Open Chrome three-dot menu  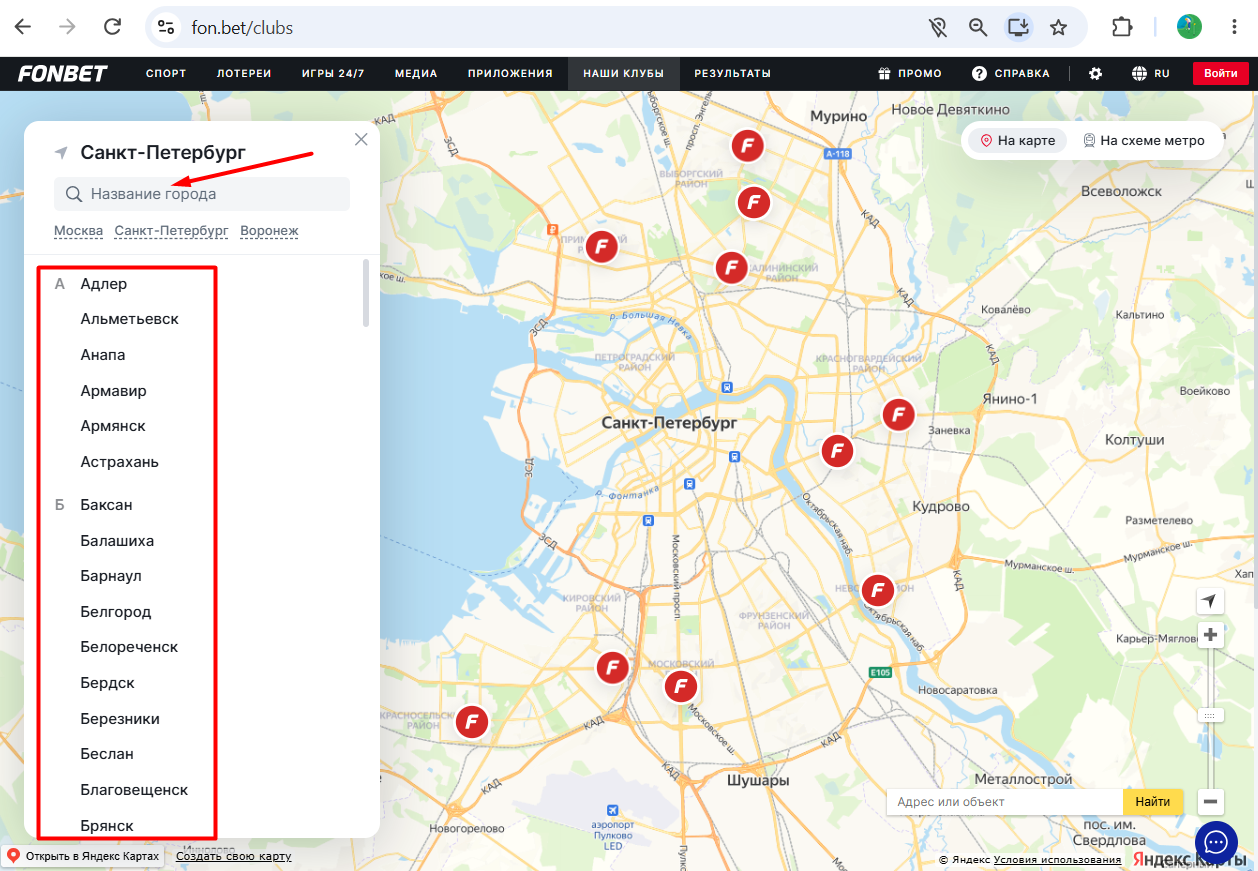[x=1235, y=27]
